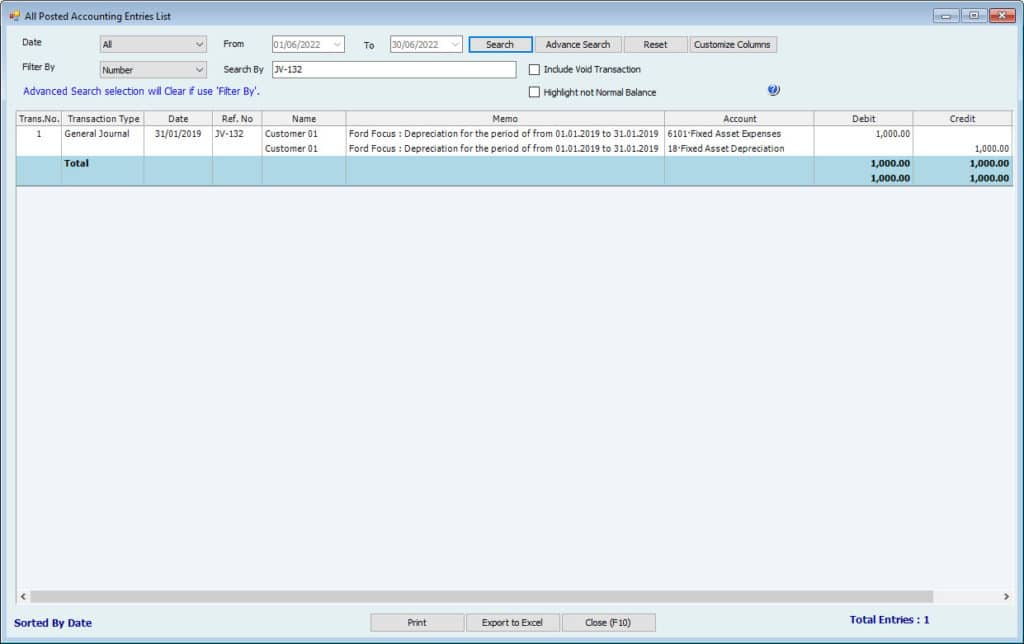Open Advance Search
1024x644 pixels.
578,45
